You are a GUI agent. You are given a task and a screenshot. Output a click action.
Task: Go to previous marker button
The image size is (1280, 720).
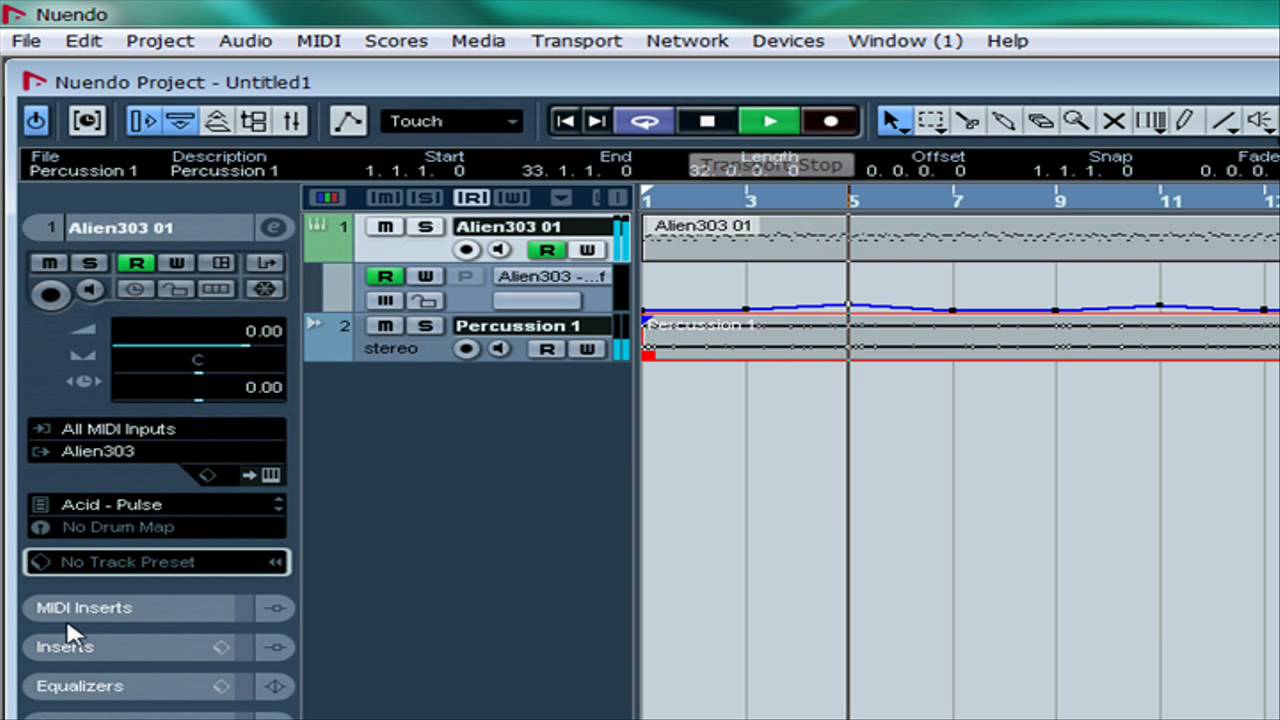(x=565, y=121)
